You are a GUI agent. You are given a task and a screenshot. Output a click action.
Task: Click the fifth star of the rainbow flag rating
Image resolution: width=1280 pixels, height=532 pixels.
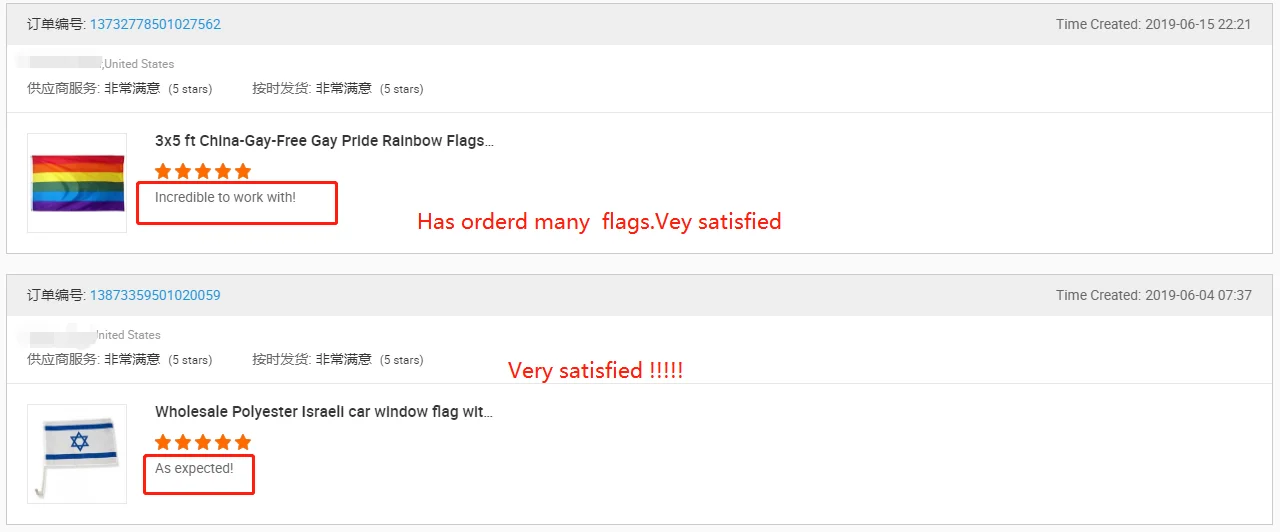pyautogui.click(x=242, y=171)
